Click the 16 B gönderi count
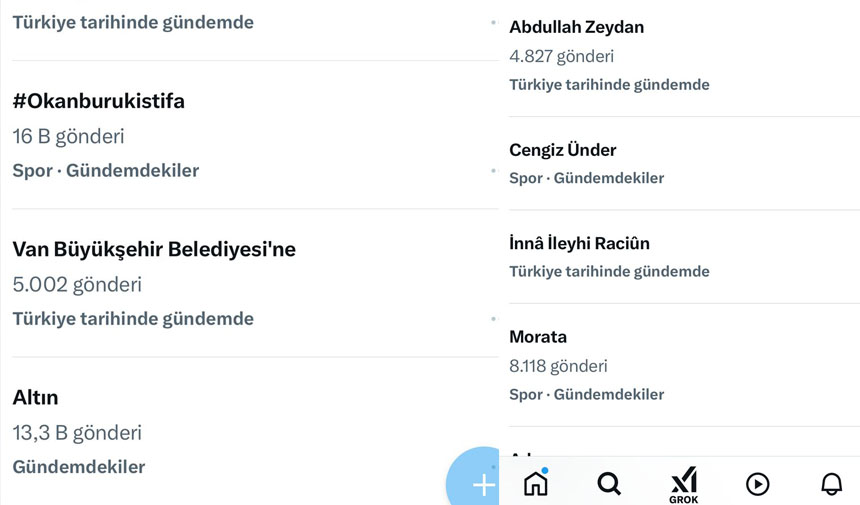 pyautogui.click(x=69, y=136)
